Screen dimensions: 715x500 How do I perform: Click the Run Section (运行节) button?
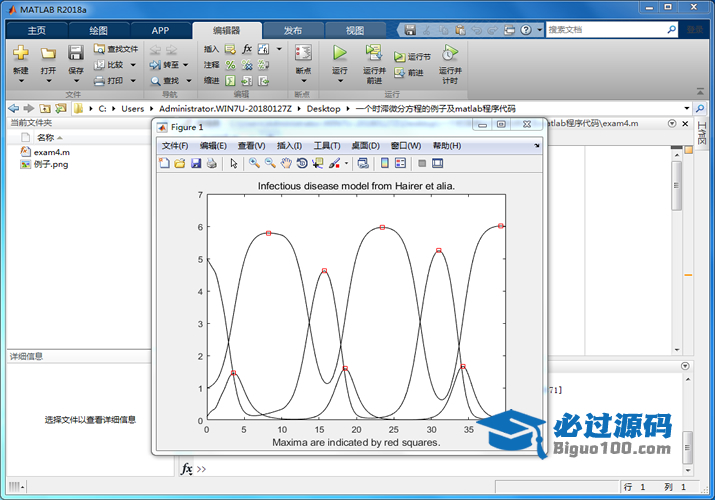tap(412, 57)
